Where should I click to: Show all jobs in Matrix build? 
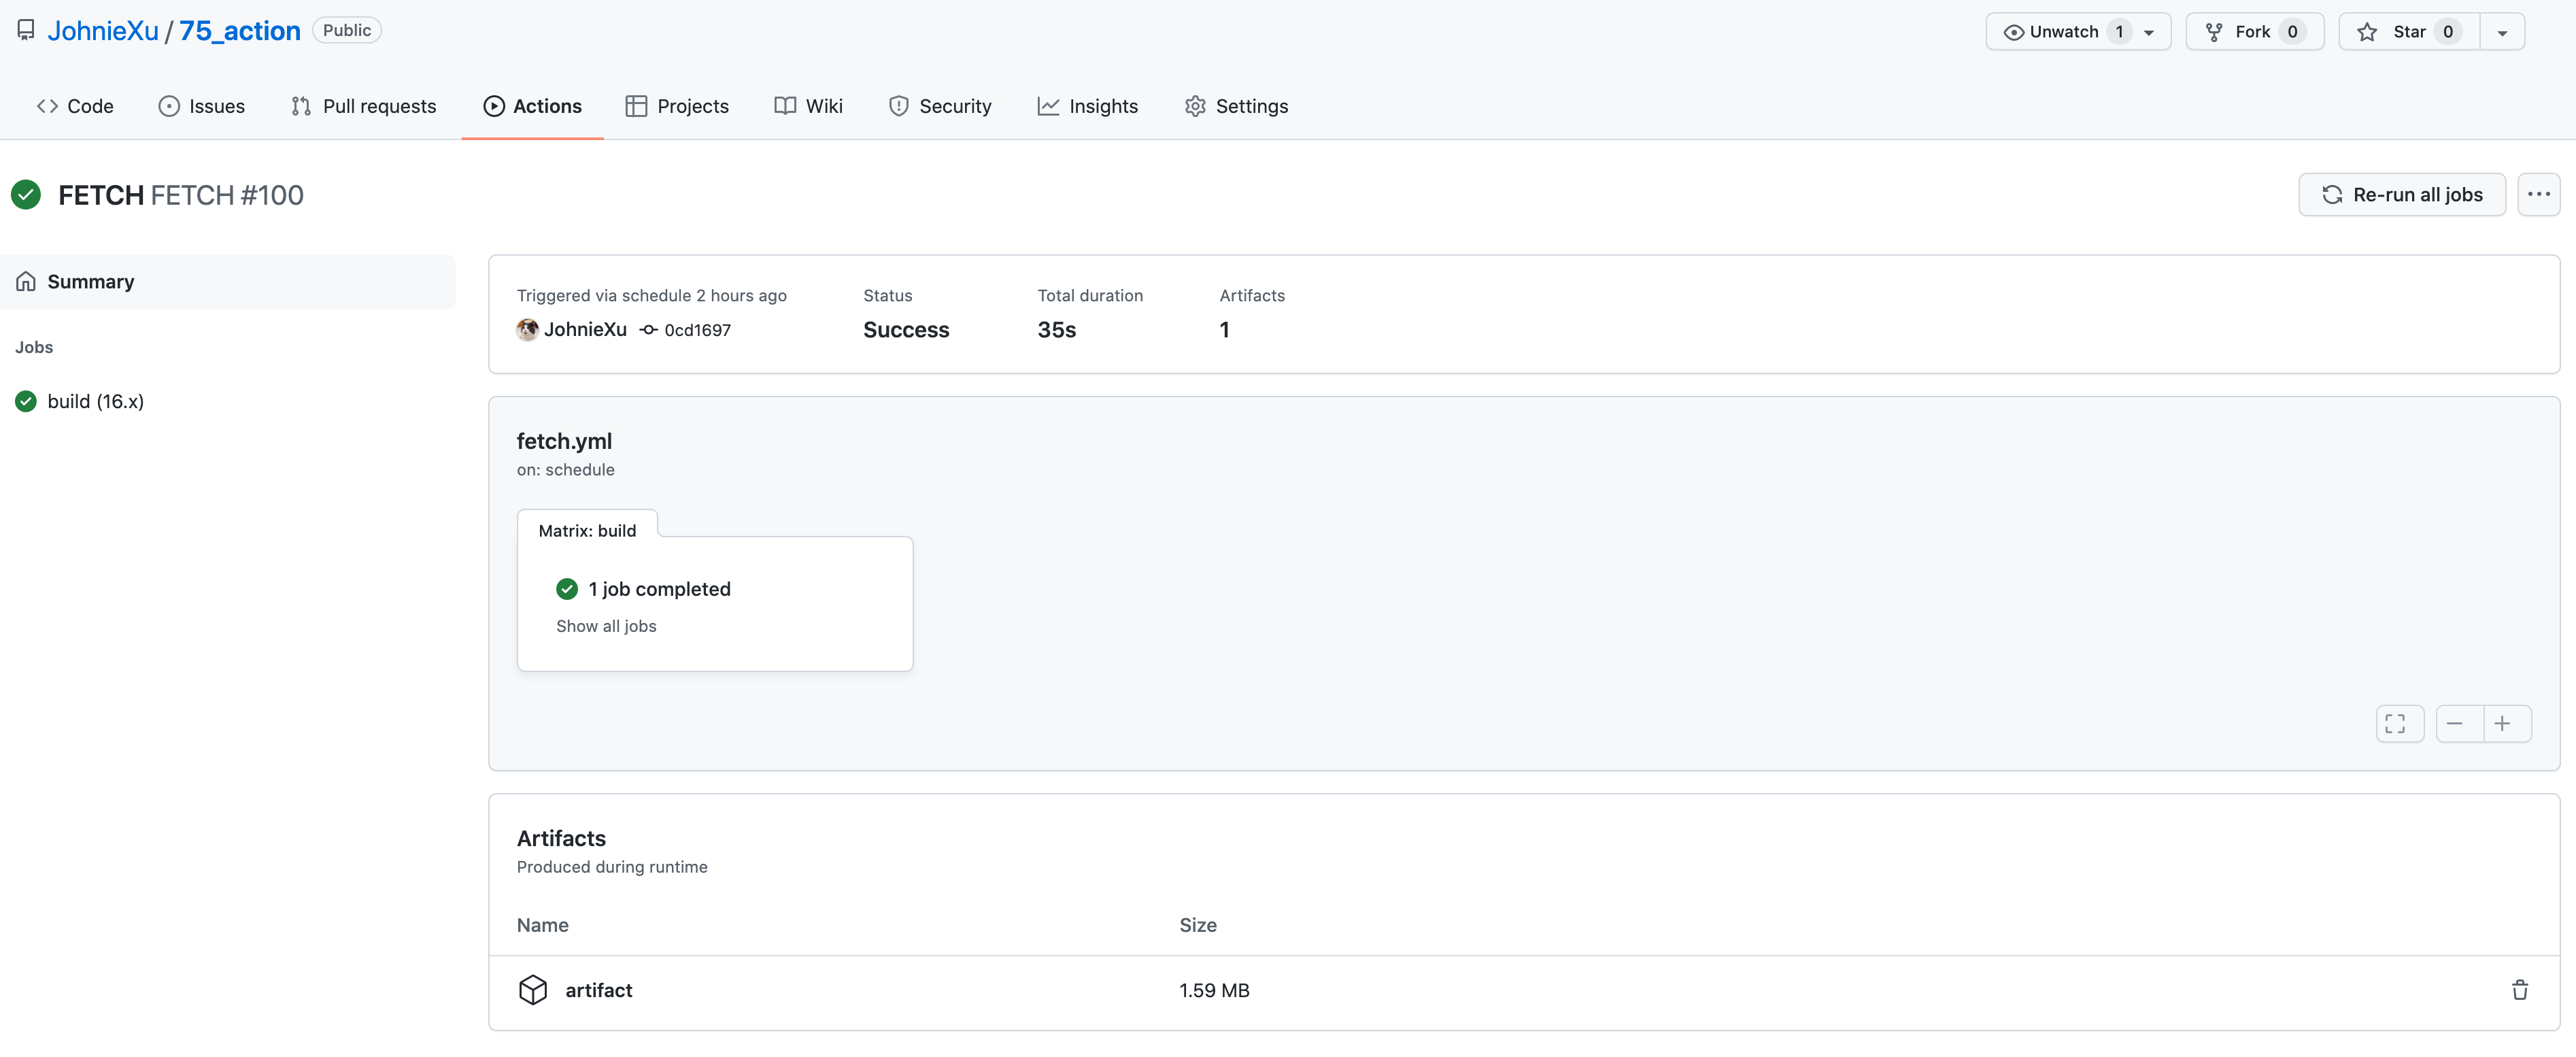(606, 626)
